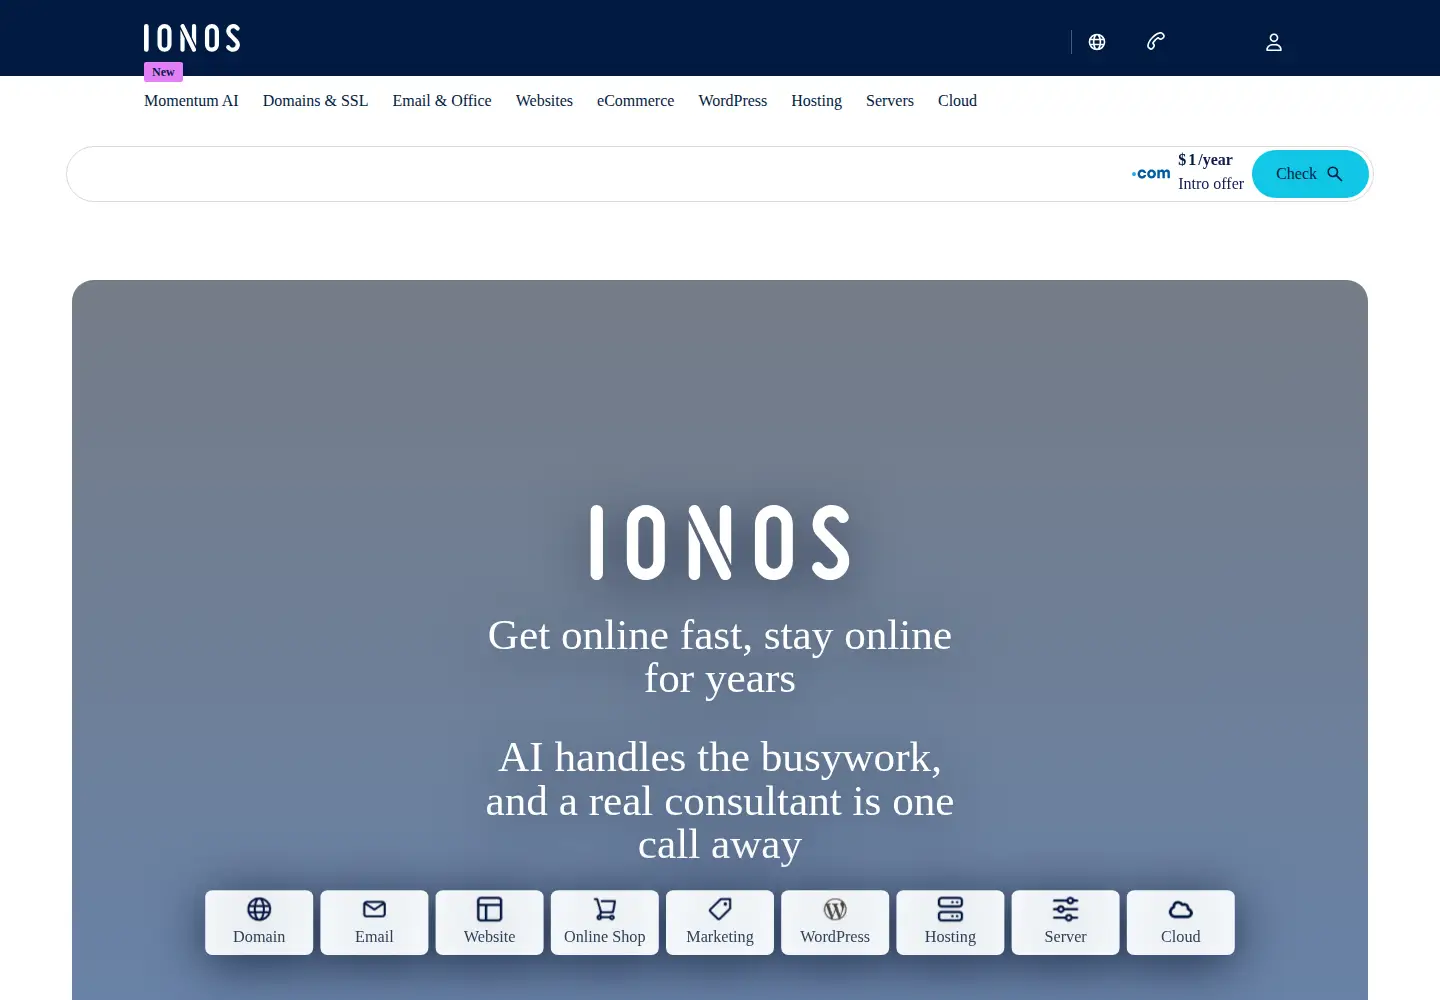Image resolution: width=1440 pixels, height=1000 pixels.
Task: Select the Domain globe tile
Action: pos(259,922)
